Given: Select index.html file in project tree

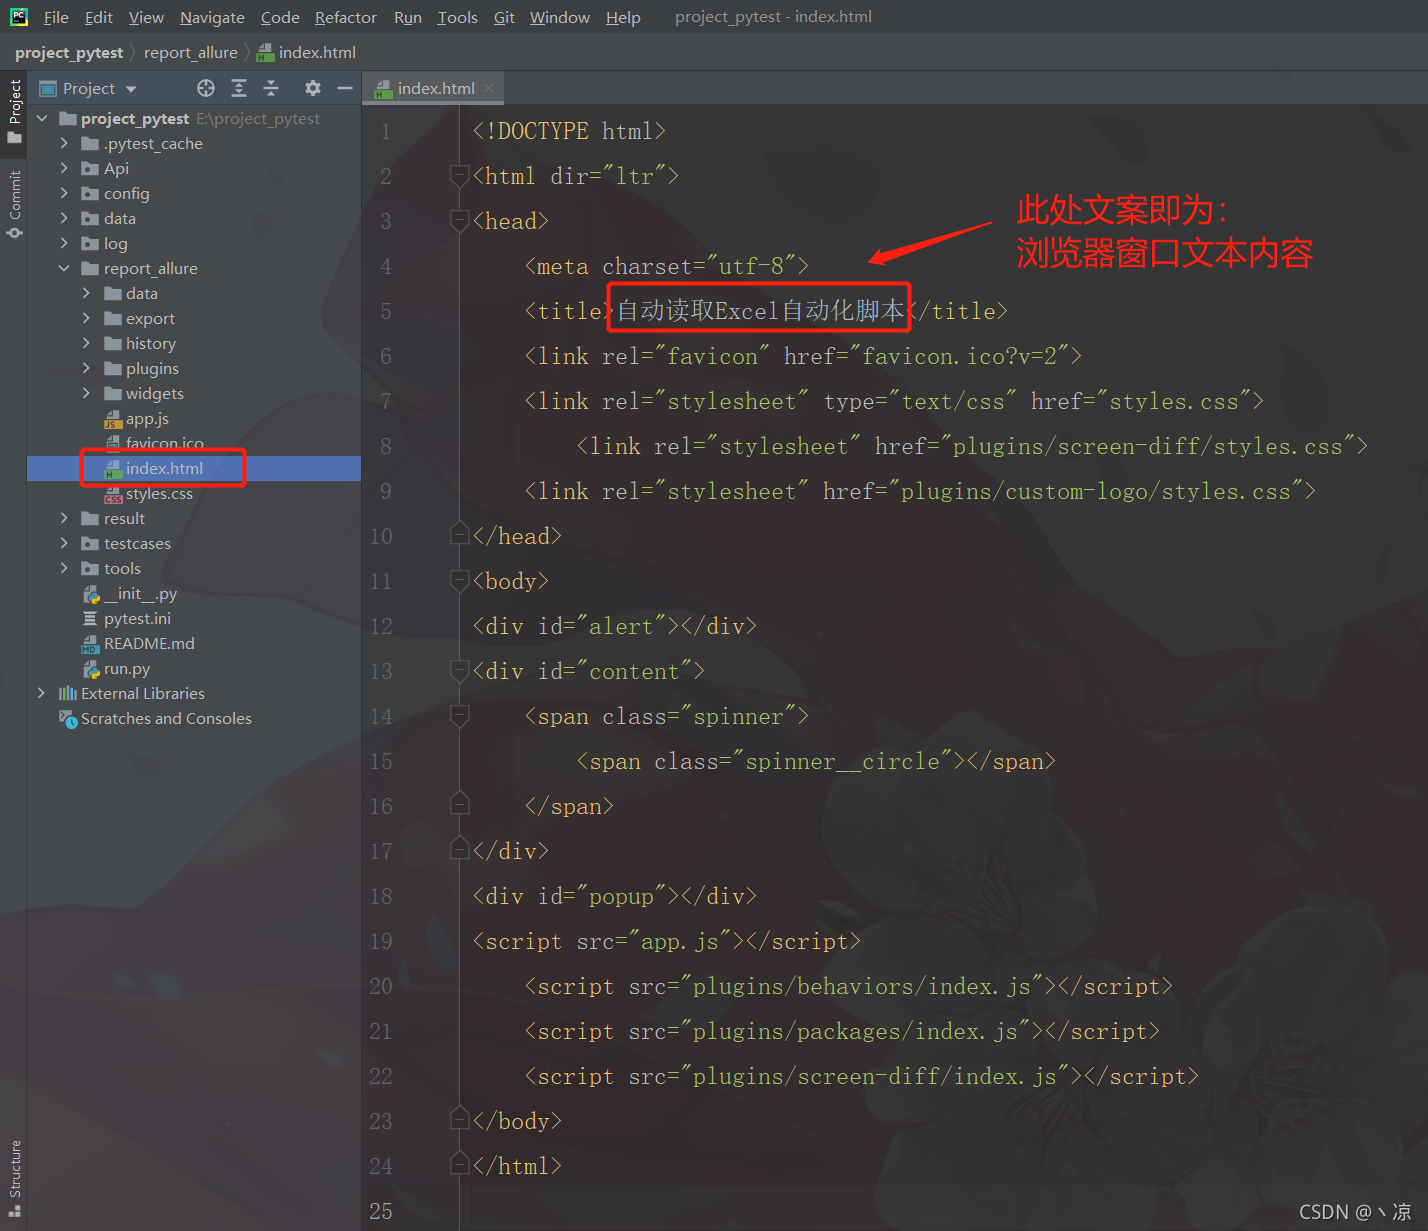Looking at the screenshot, I should point(194,468).
